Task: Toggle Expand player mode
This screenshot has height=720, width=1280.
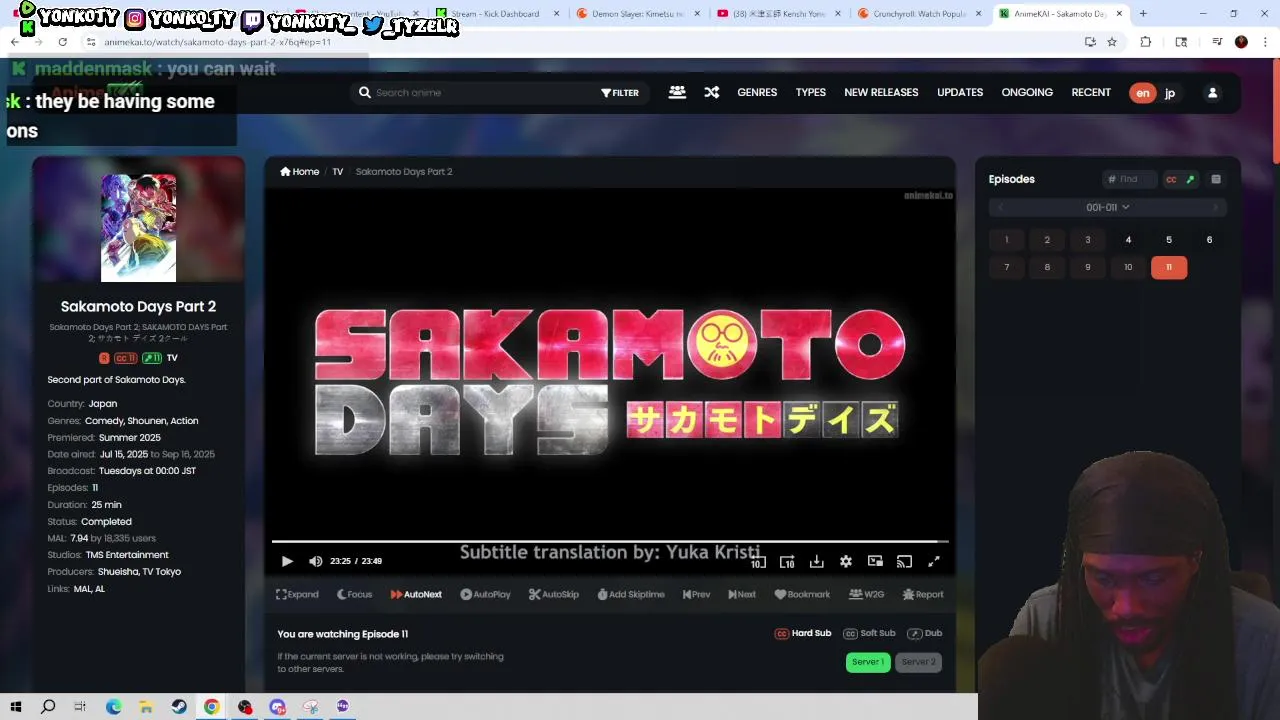Action: pos(297,594)
